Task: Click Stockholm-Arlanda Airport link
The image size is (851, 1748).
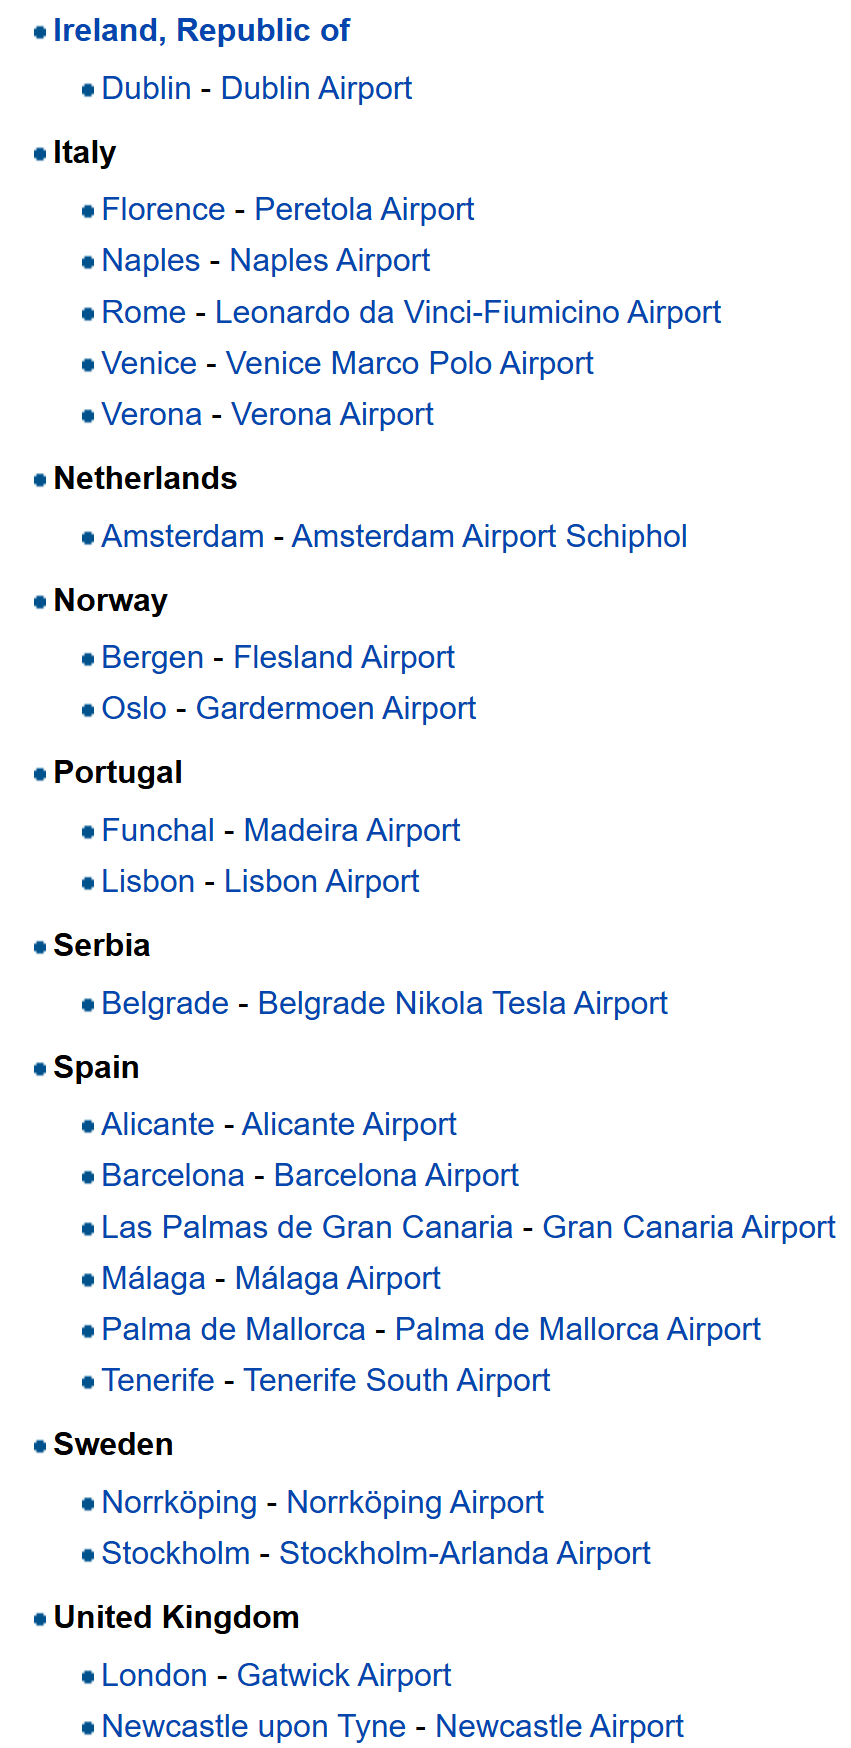Action: [464, 1554]
